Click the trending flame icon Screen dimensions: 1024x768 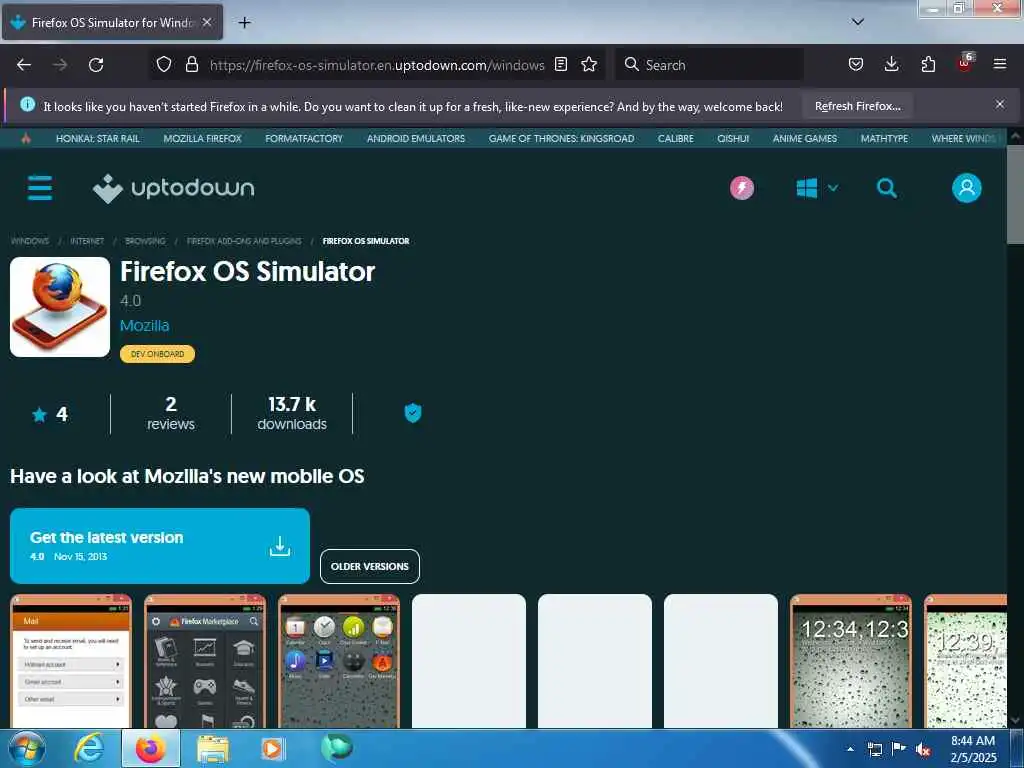[25, 138]
